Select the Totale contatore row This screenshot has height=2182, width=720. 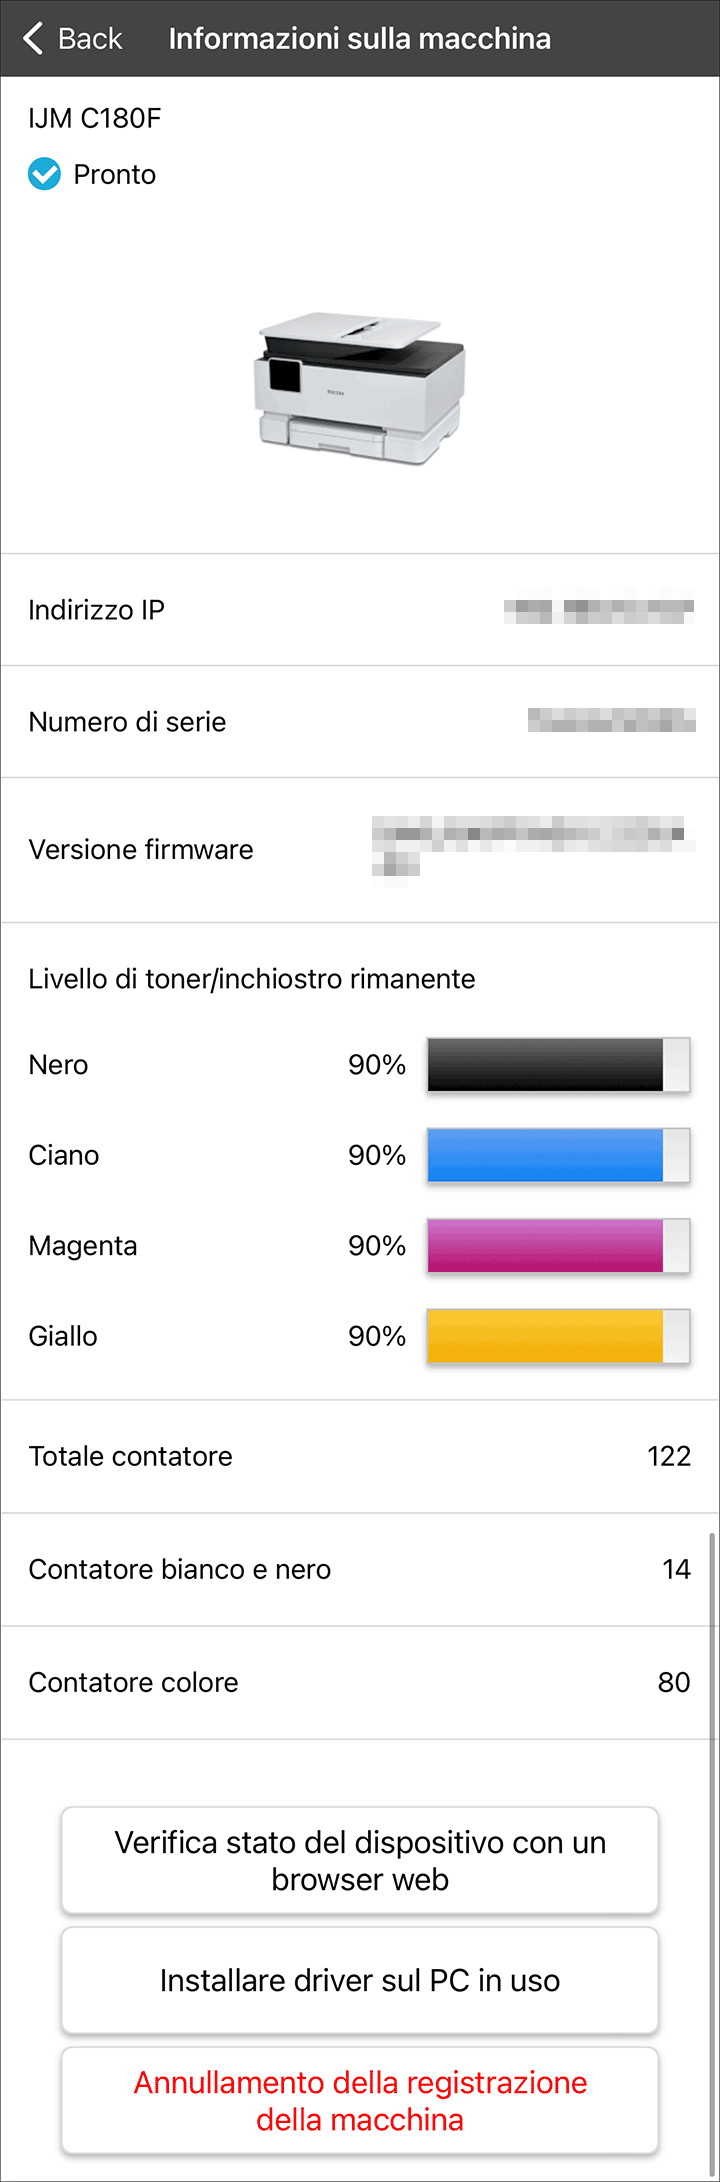[360, 1456]
